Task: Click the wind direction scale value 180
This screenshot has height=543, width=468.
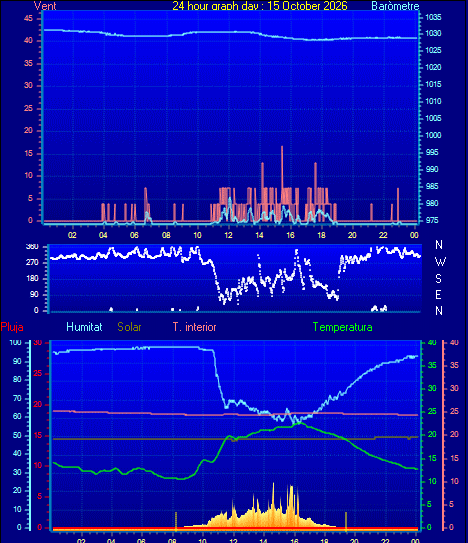Action: [32, 278]
